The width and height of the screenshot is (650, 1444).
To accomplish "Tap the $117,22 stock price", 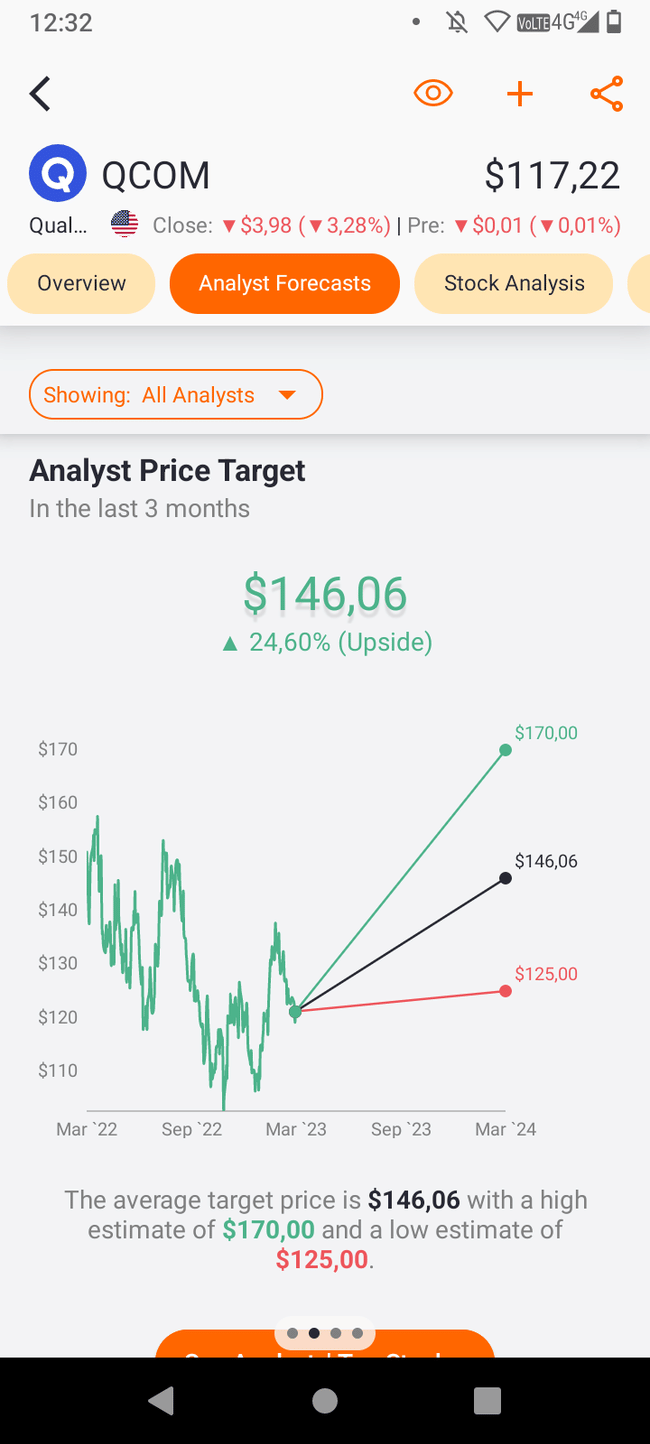I will click(552, 176).
